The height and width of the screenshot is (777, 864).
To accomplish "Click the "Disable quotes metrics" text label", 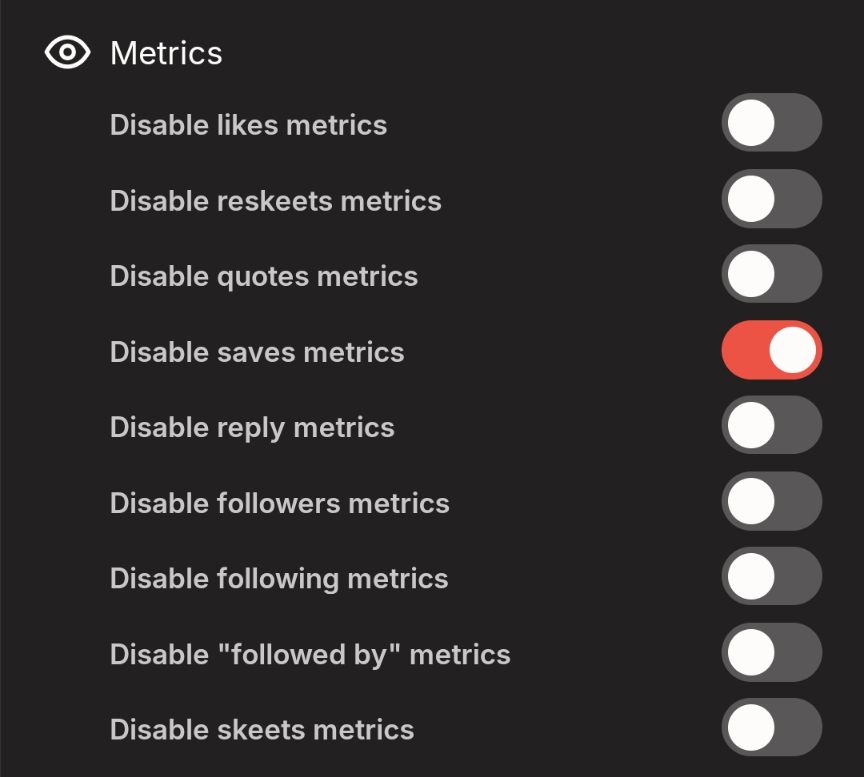I will (263, 276).
